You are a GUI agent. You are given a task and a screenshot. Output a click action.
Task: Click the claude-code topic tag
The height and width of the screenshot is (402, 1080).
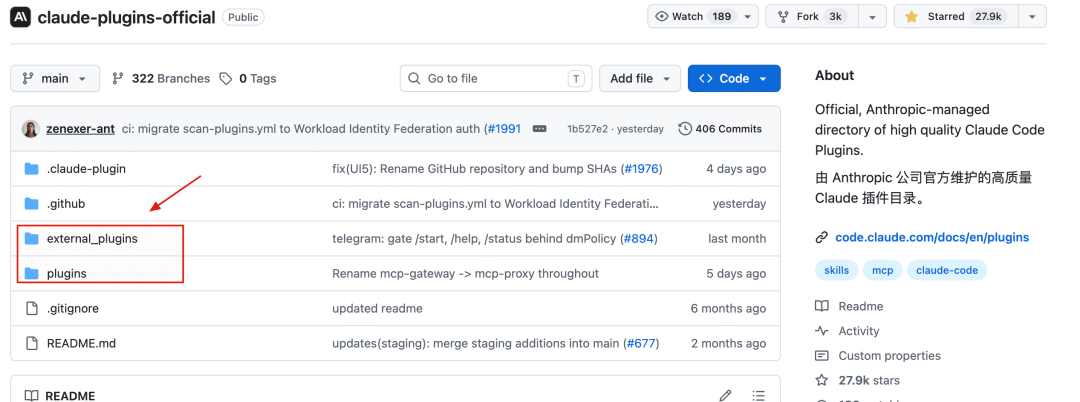coord(947,271)
